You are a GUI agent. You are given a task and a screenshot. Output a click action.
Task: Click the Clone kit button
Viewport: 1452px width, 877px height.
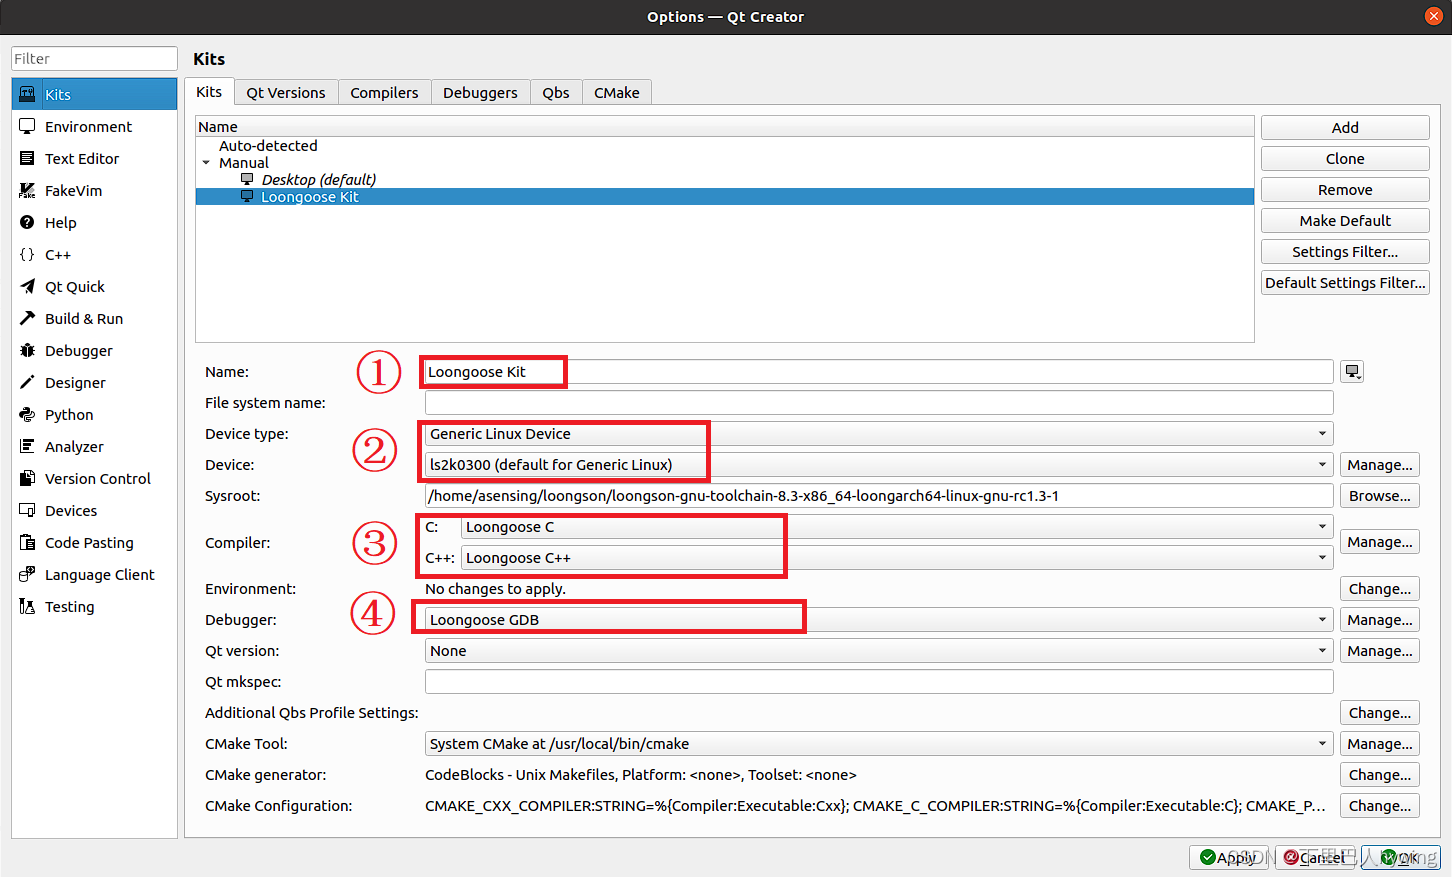(x=1345, y=158)
